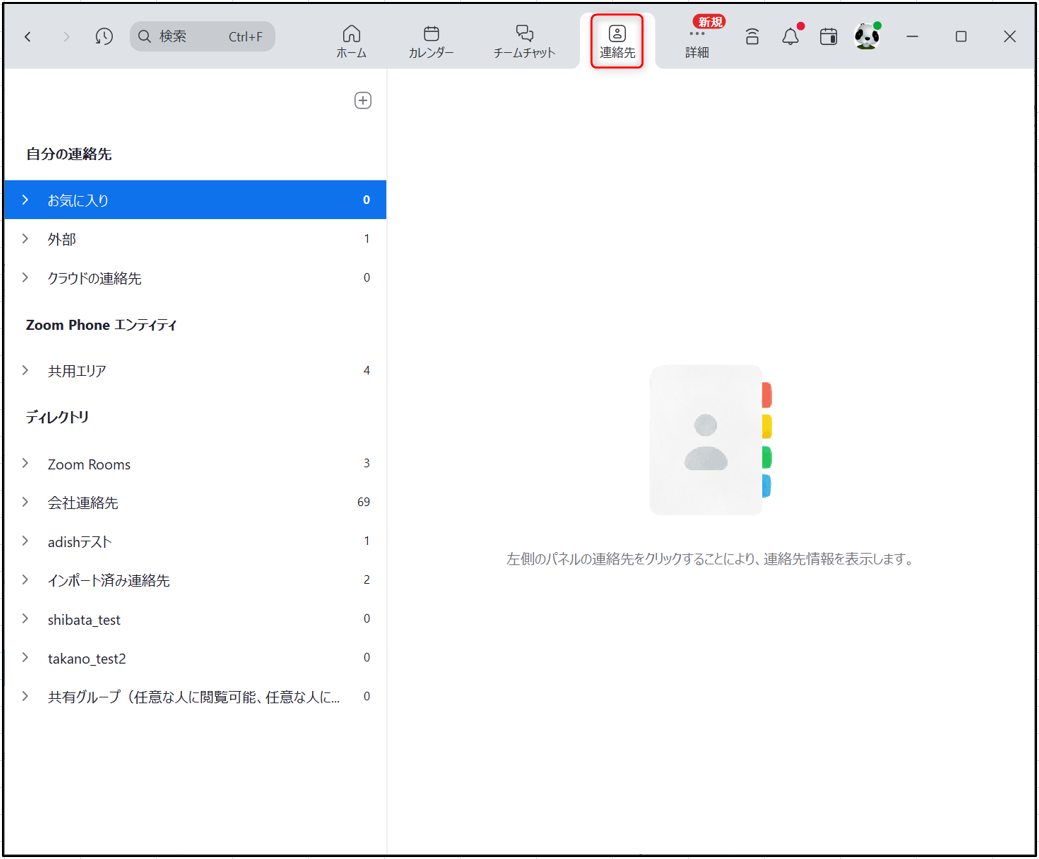
Task: Select the インポート済み連絡先 group
Action: (108, 580)
